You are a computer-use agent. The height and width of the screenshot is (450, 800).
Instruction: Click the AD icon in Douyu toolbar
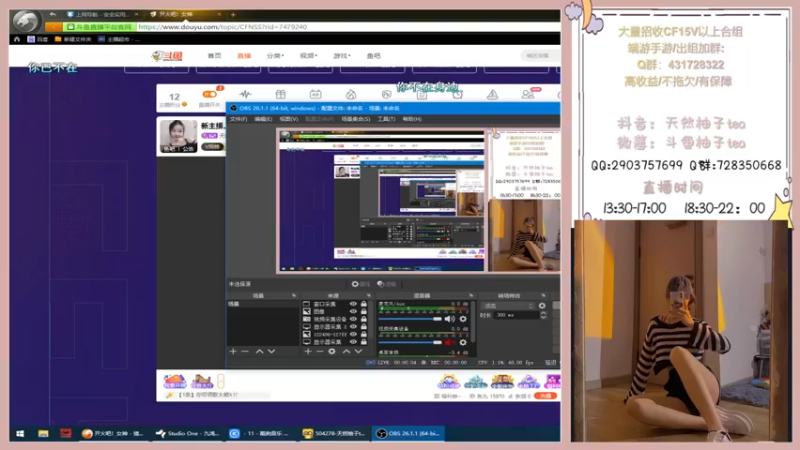316,94
